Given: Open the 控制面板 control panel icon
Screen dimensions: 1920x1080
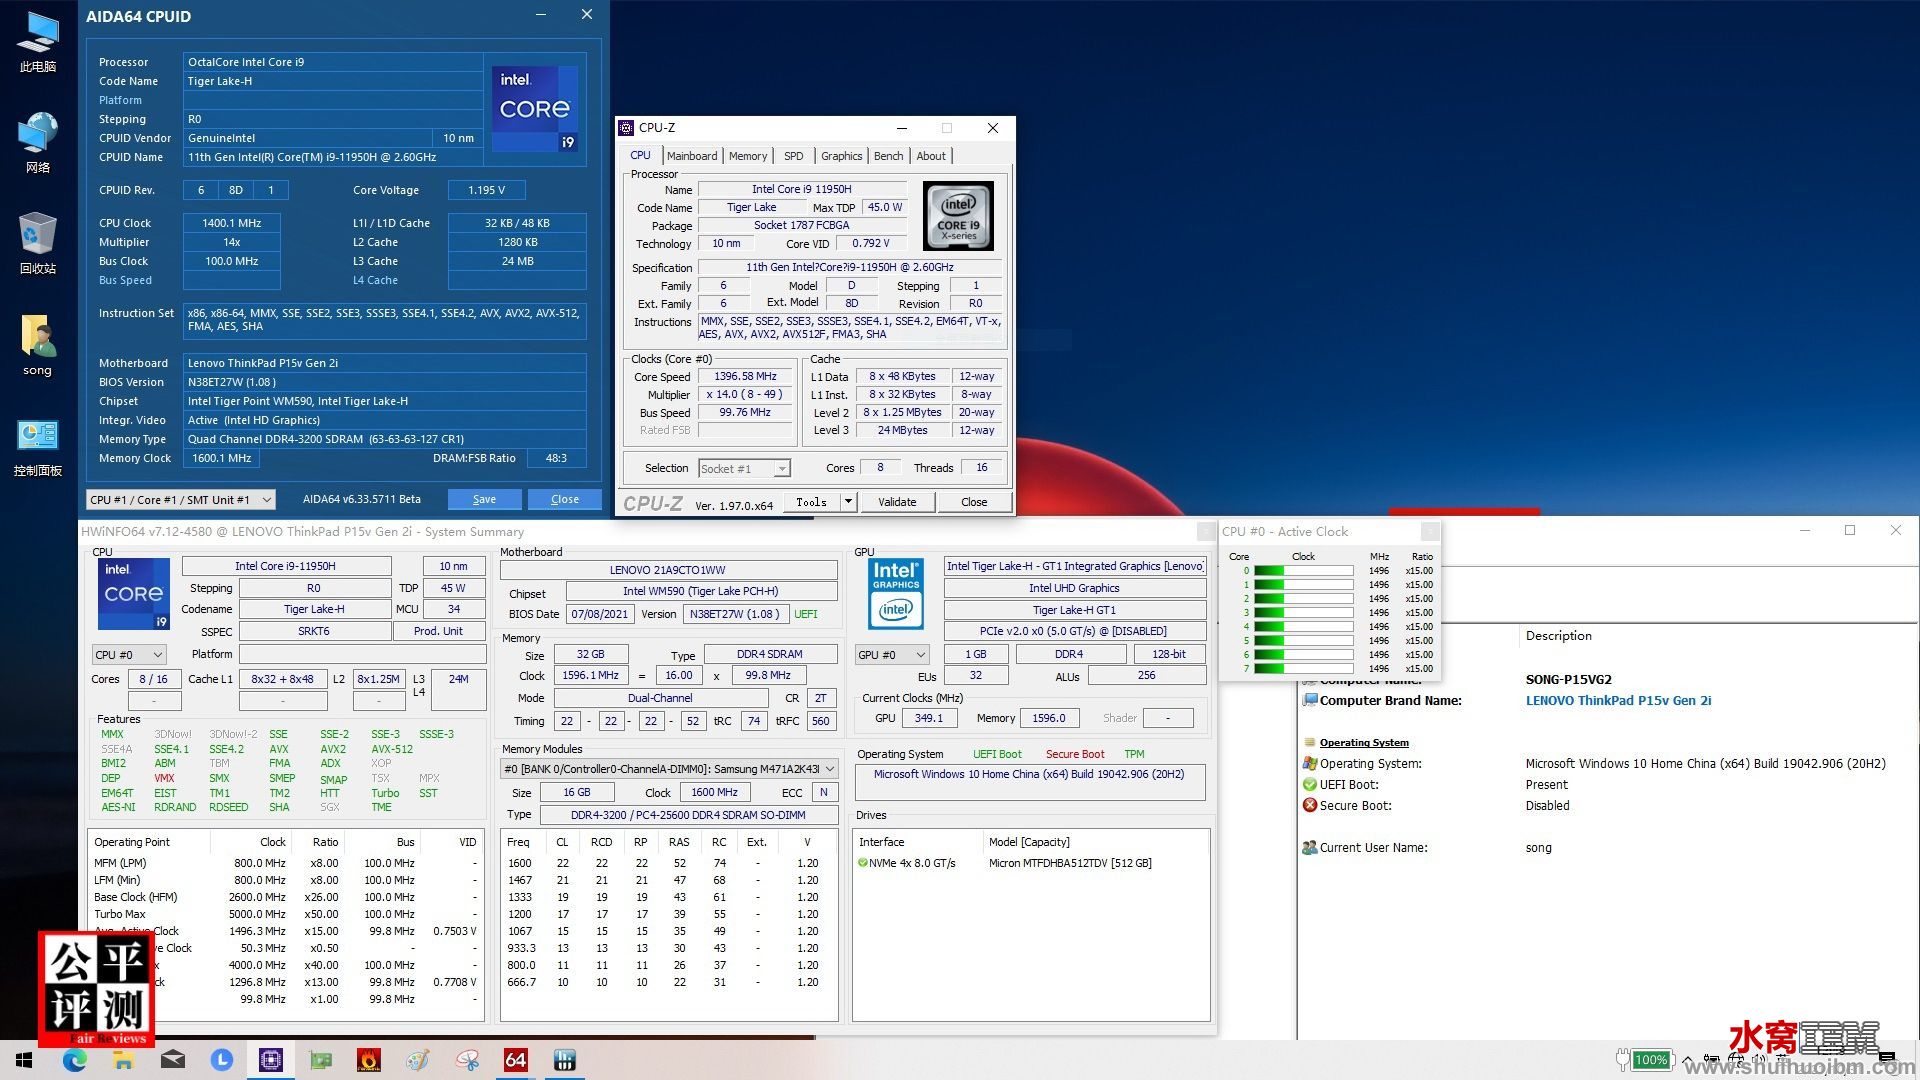Looking at the screenshot, I should click(x=38, y=447).
